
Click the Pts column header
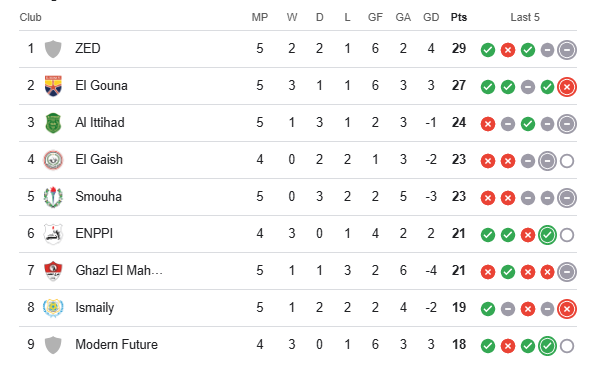(x=459, y=17)
